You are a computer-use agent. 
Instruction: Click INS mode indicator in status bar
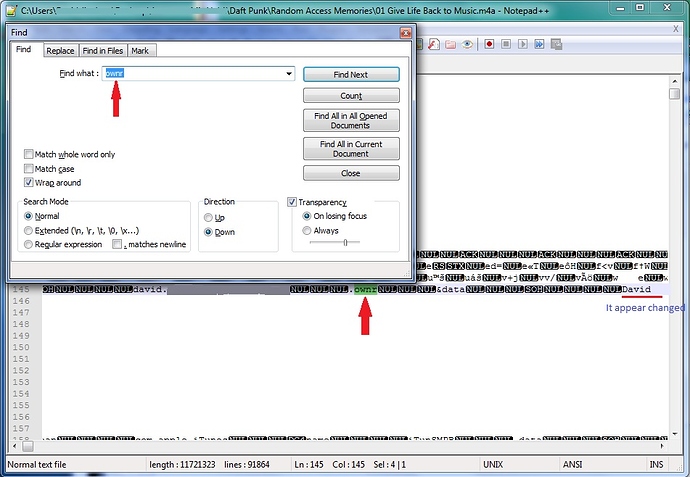pyautogui.click(x=657, y=465)
